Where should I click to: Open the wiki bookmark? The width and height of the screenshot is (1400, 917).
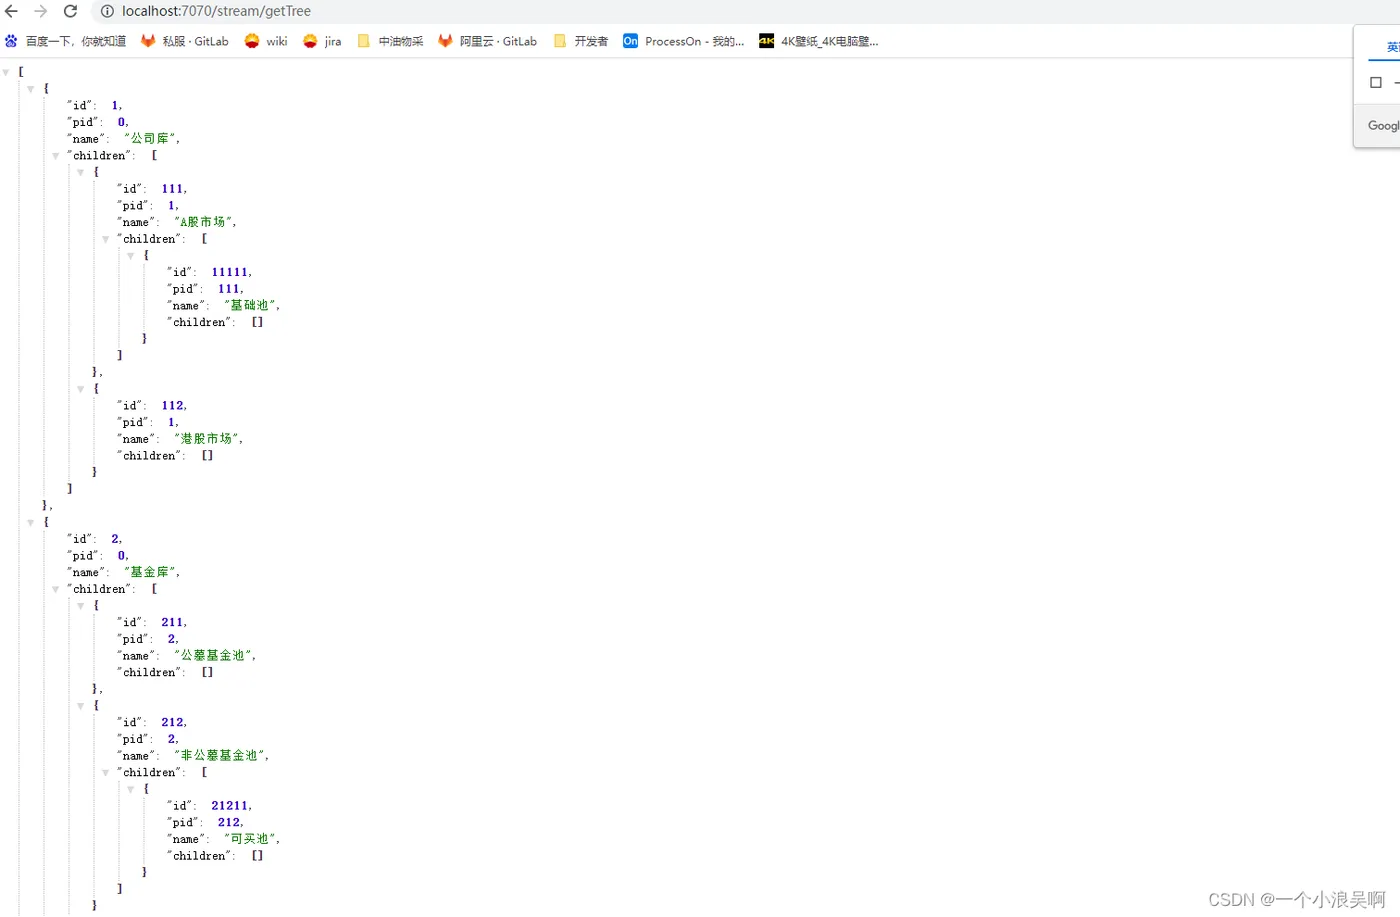pos(266,41)
